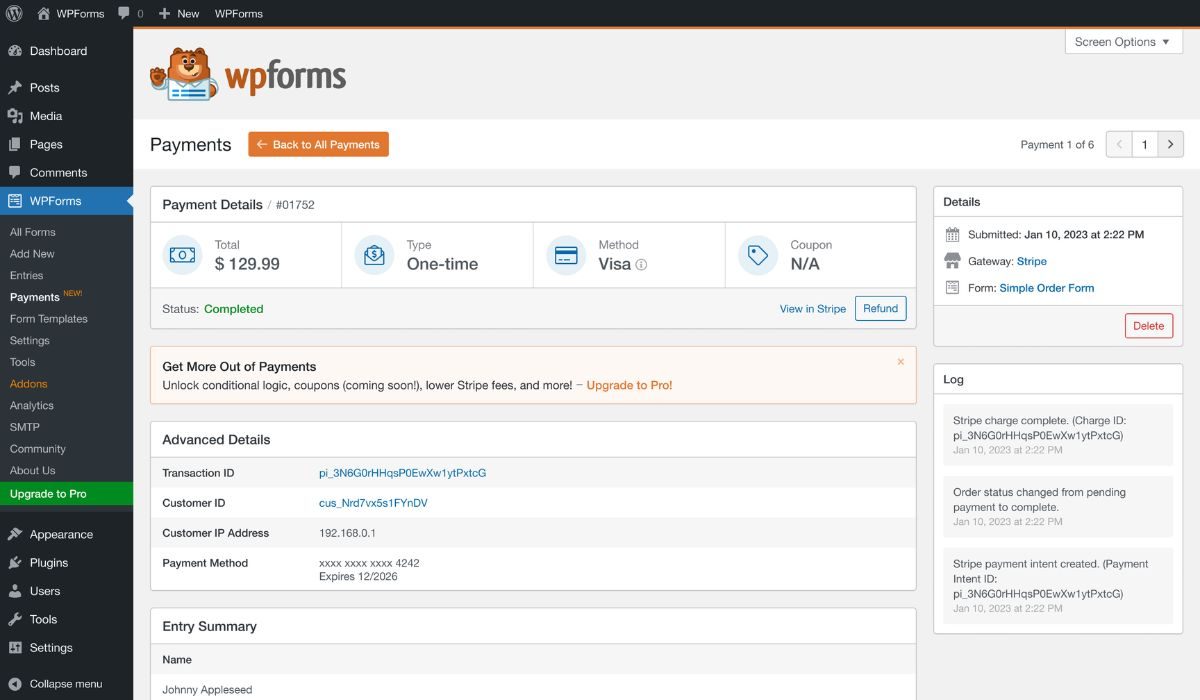Click the Completed status text
The width and height of the screenshot is (1200, 700).
(x=234, y=309)
